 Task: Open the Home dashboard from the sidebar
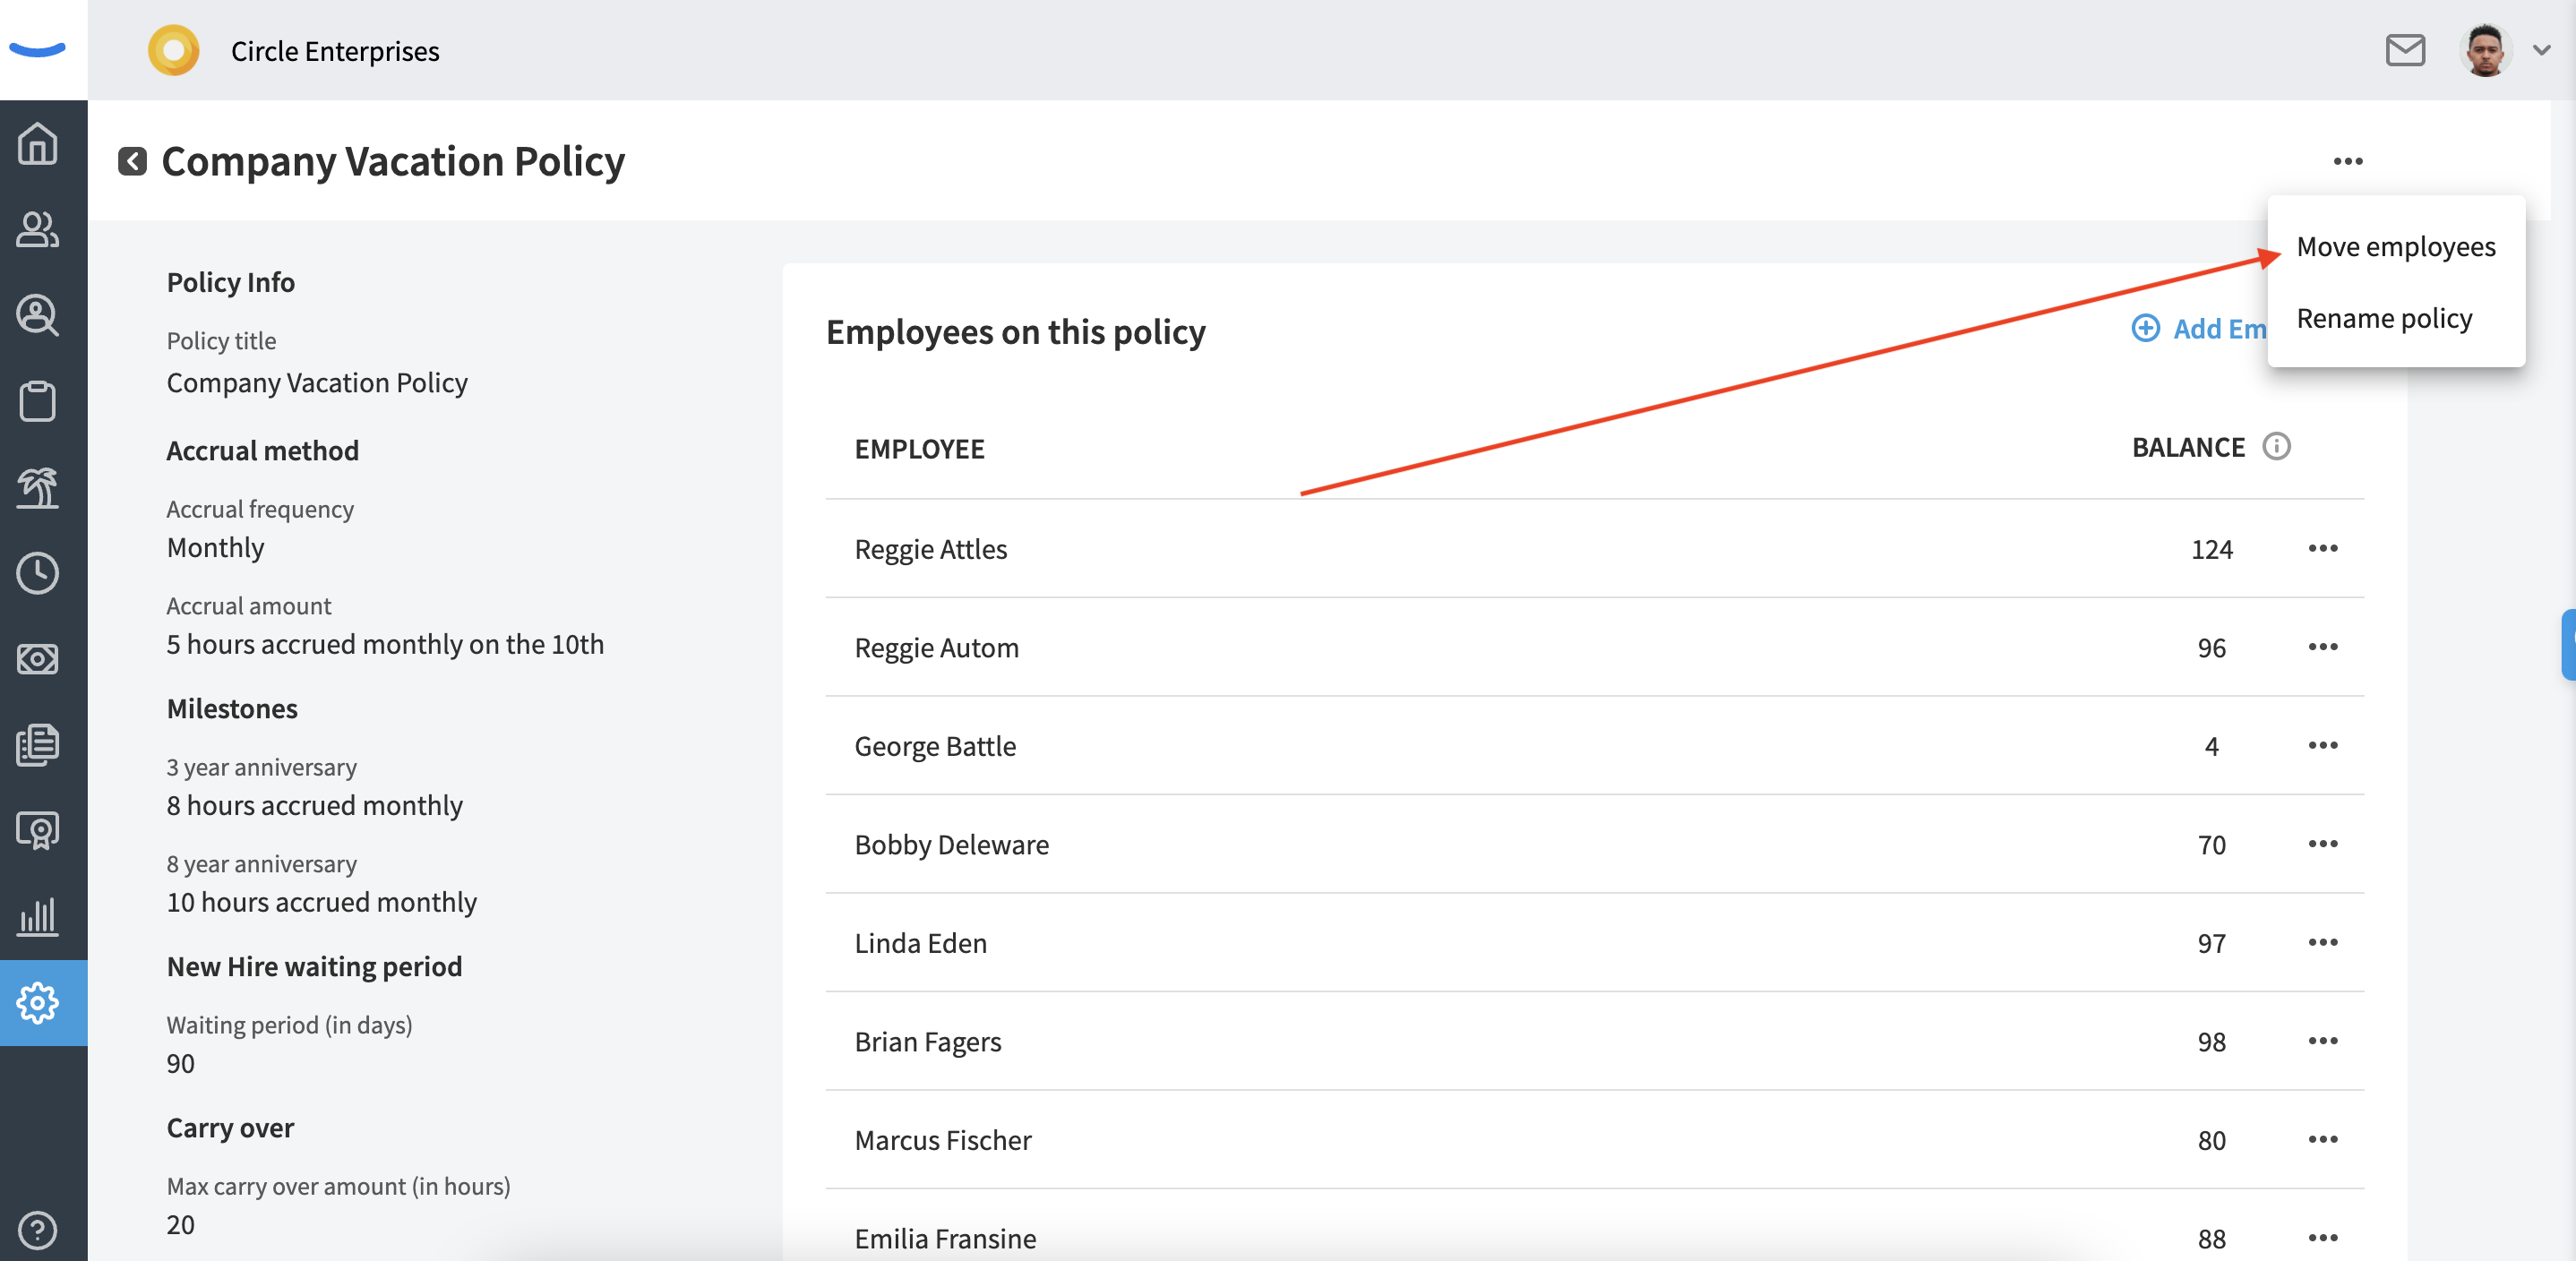point(38,144)
